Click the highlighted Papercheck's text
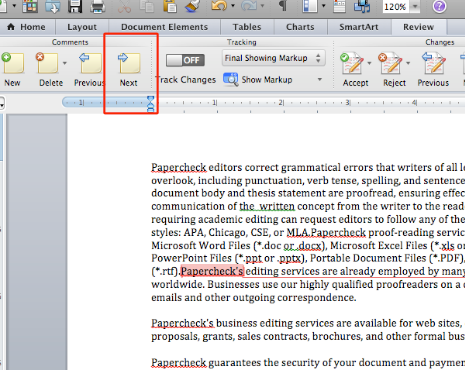The image size is (465, 370). pos(212,271)
